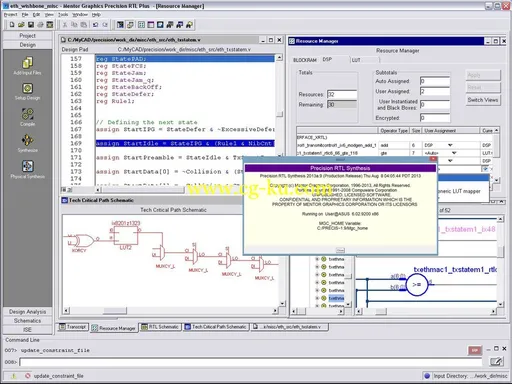Screen dimensions: 512x384
Task: Click the Resources value field
Action: pyautogui.click(x=342, y=94)
